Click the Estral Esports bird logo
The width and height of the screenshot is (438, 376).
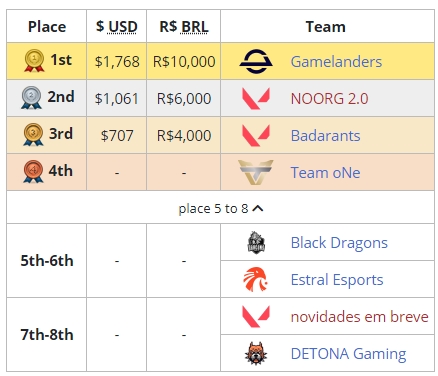click(x=255, y=279)
